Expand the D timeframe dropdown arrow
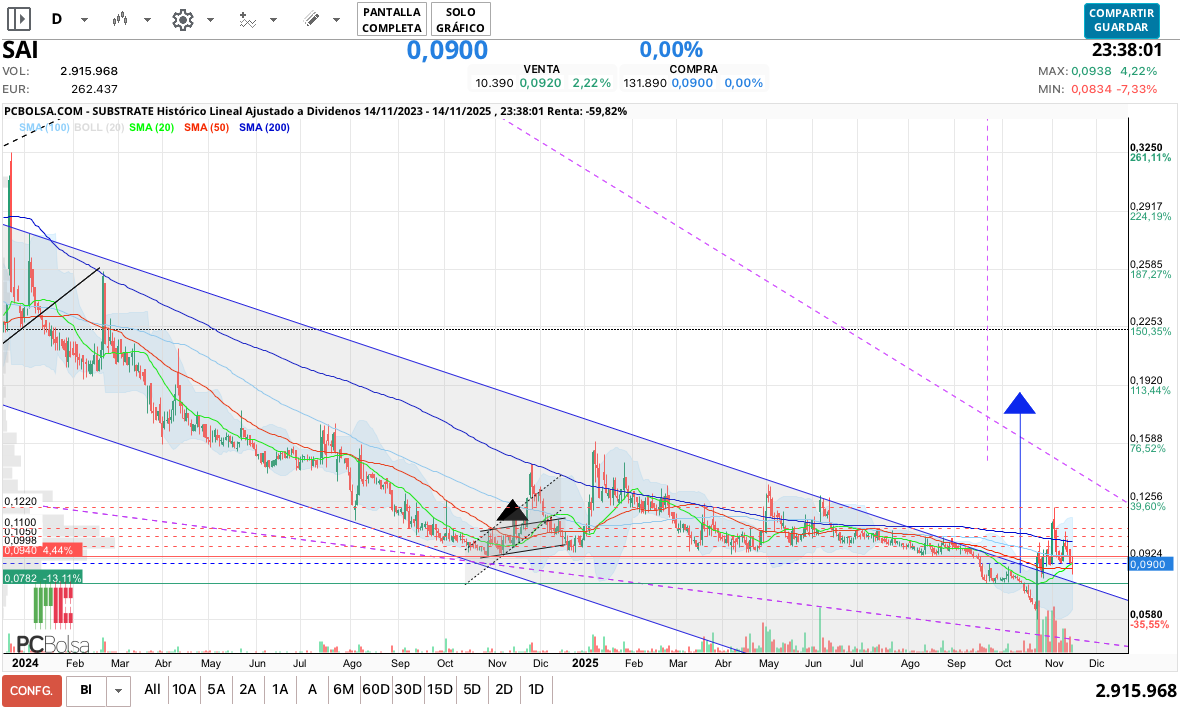Viewport: 1180px width, 713px height. click(x=84, y=20)
